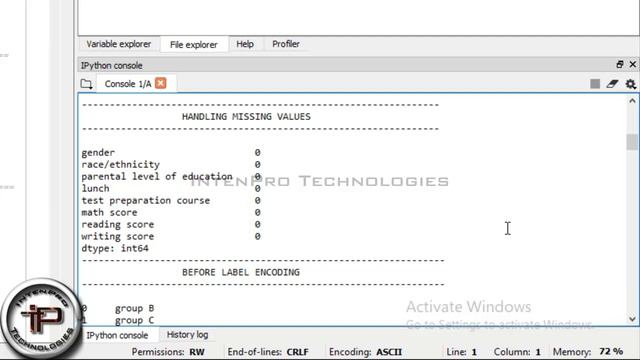Switch to the Profiler tab
This screenshot has width=640, height=360.
tap(286, 44)
